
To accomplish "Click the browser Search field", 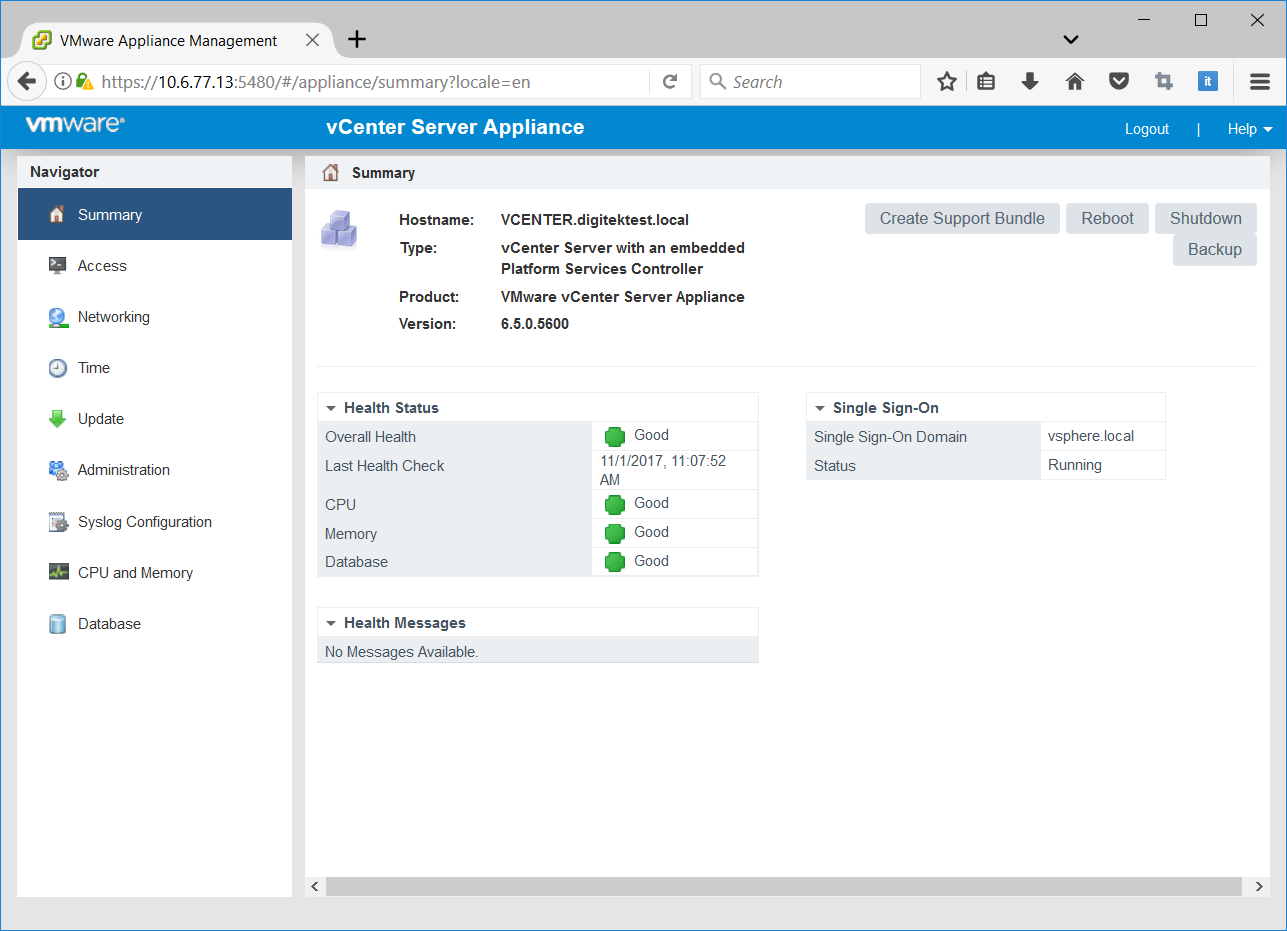I will click(x=810, y=82).
